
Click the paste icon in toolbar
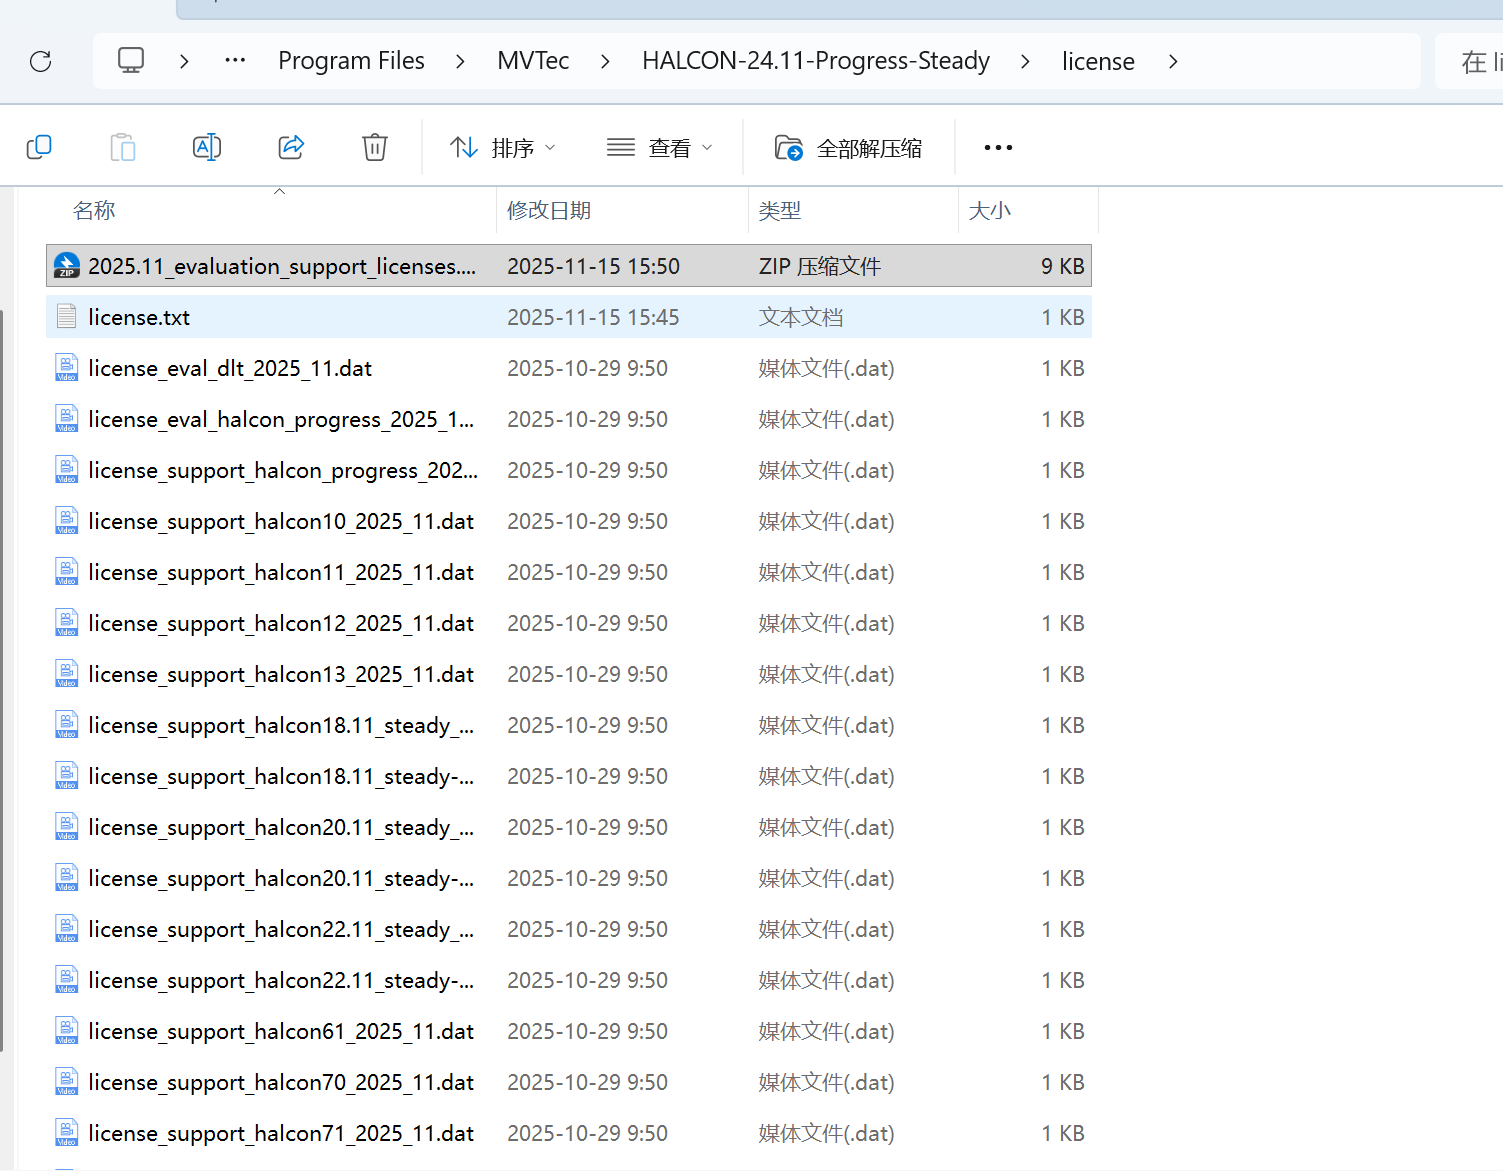[x=123, y=147]
